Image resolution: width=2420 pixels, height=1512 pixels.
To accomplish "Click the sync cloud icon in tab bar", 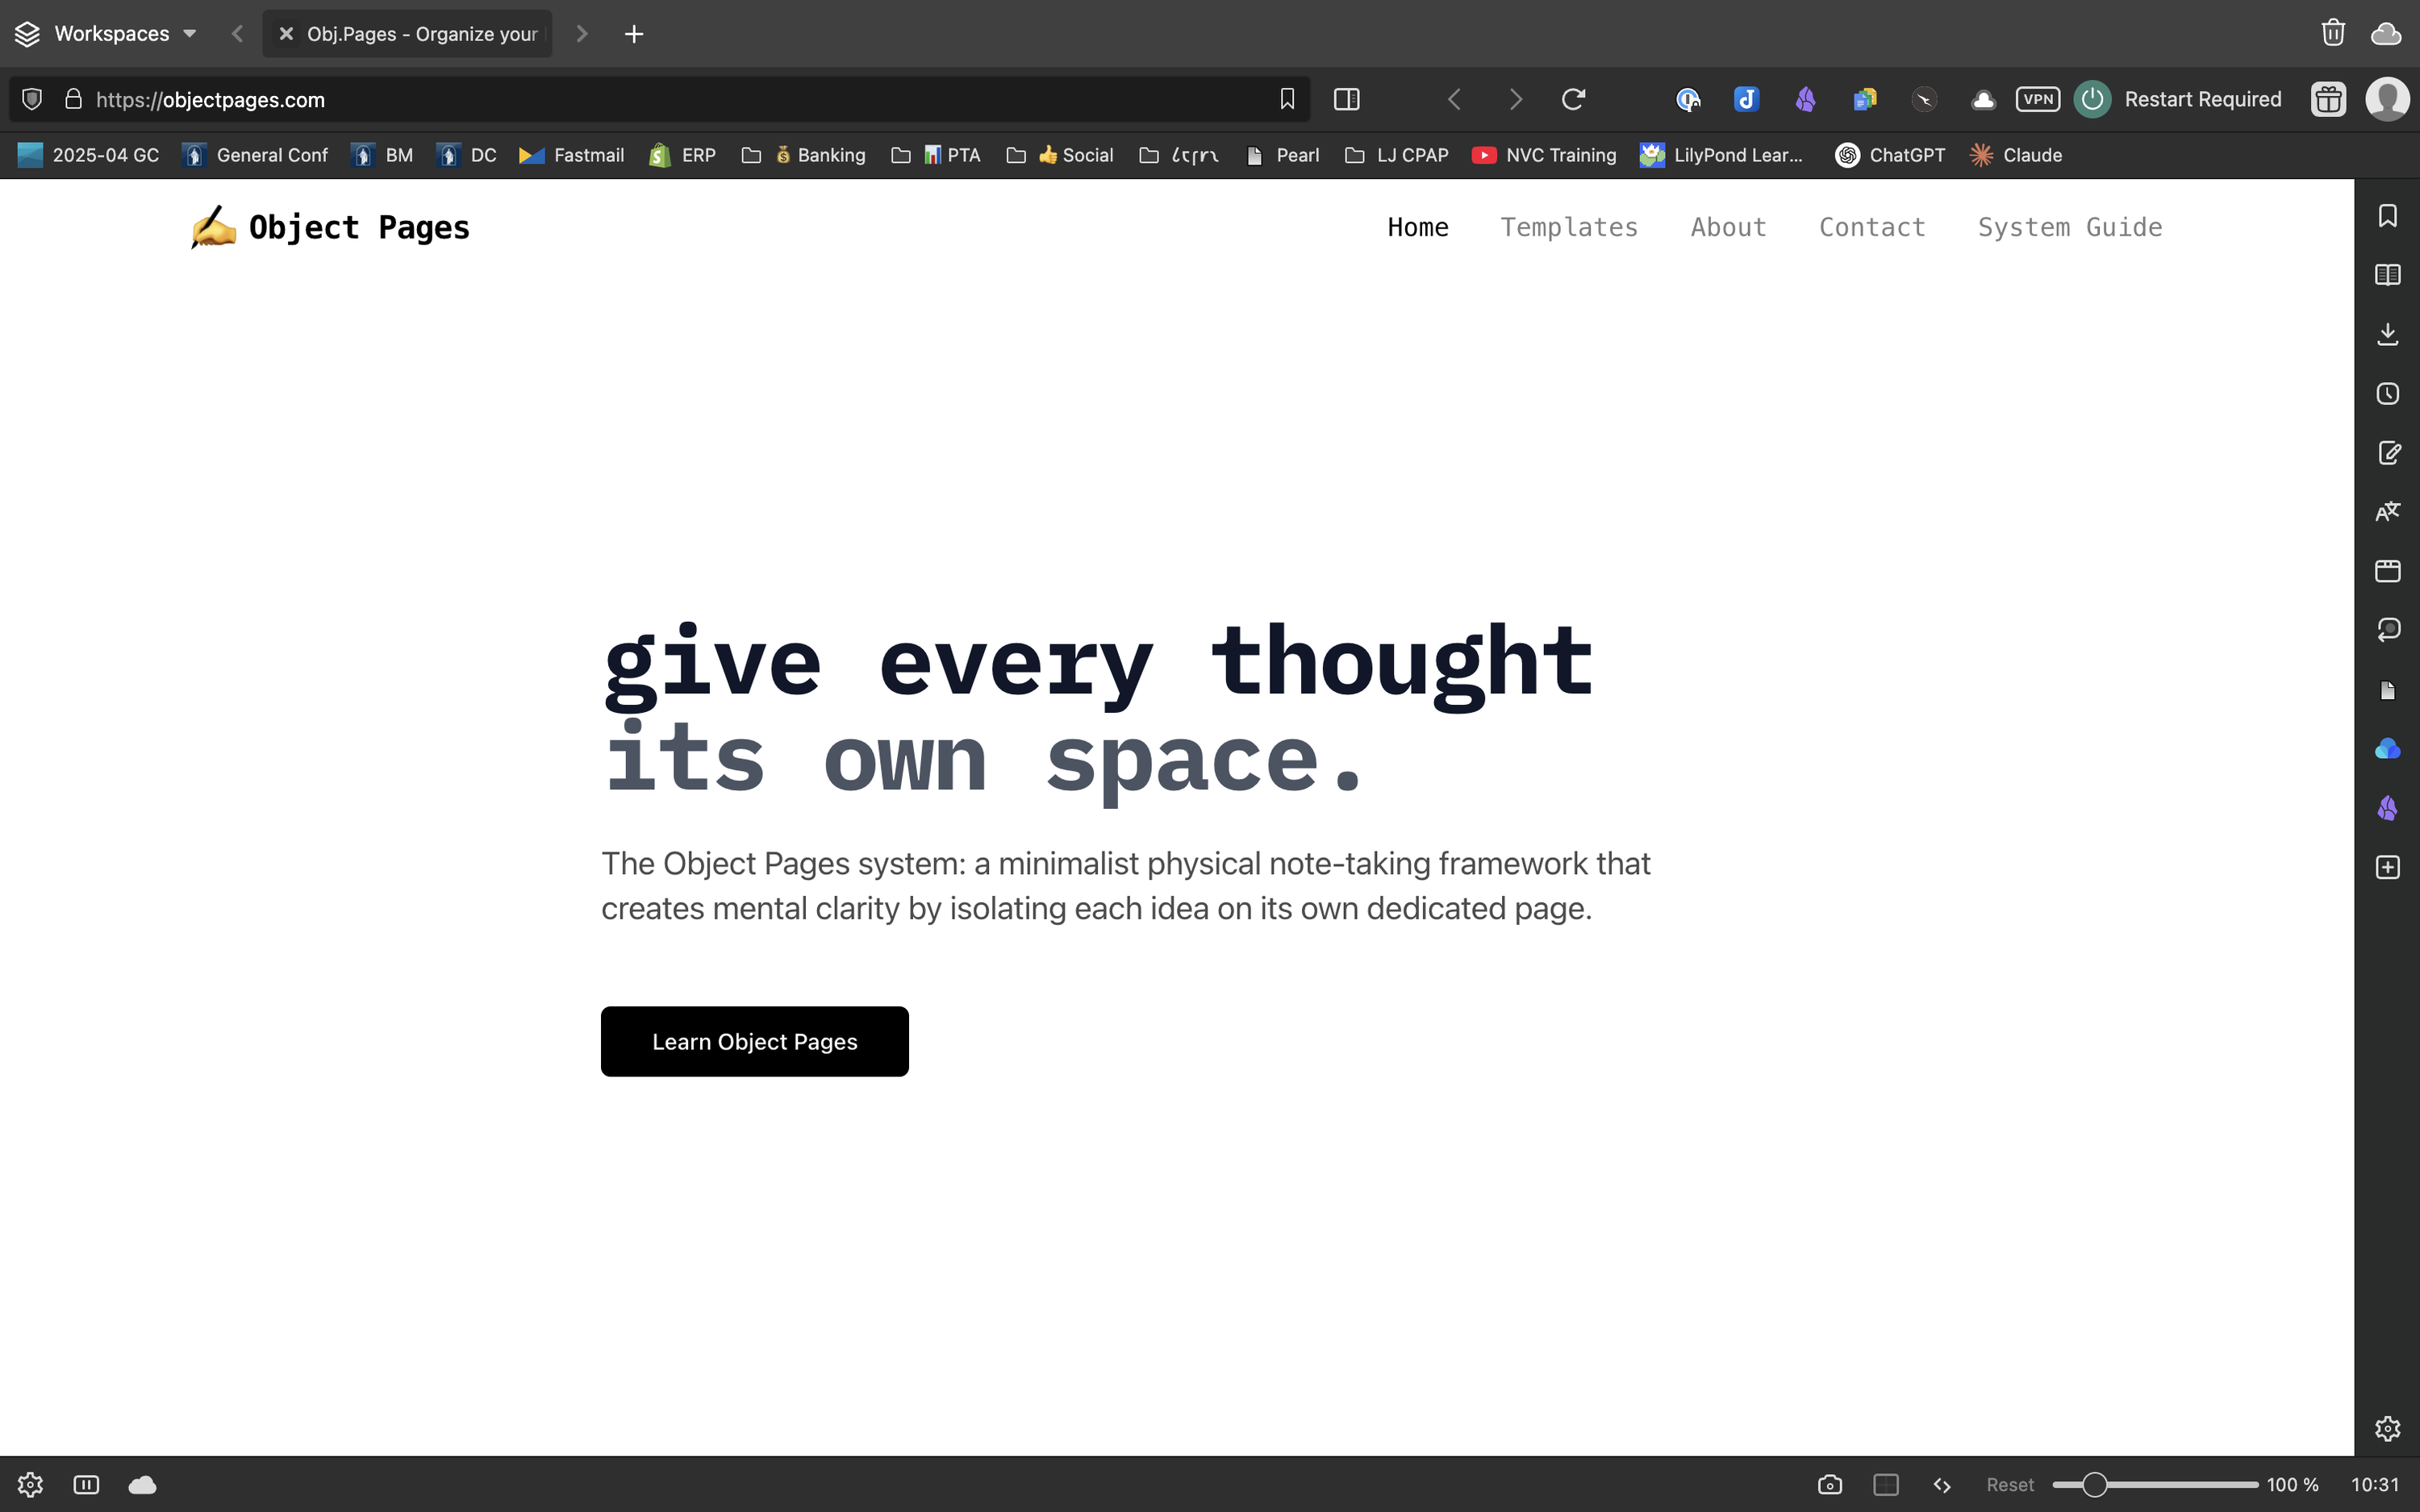I will click(x=2386, y=34).
